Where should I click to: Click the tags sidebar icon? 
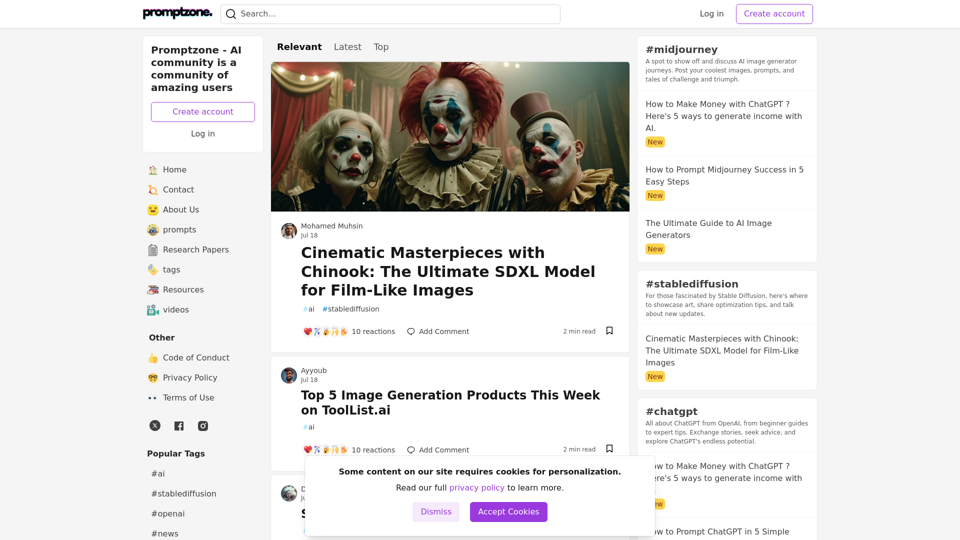tap(152, 270)
